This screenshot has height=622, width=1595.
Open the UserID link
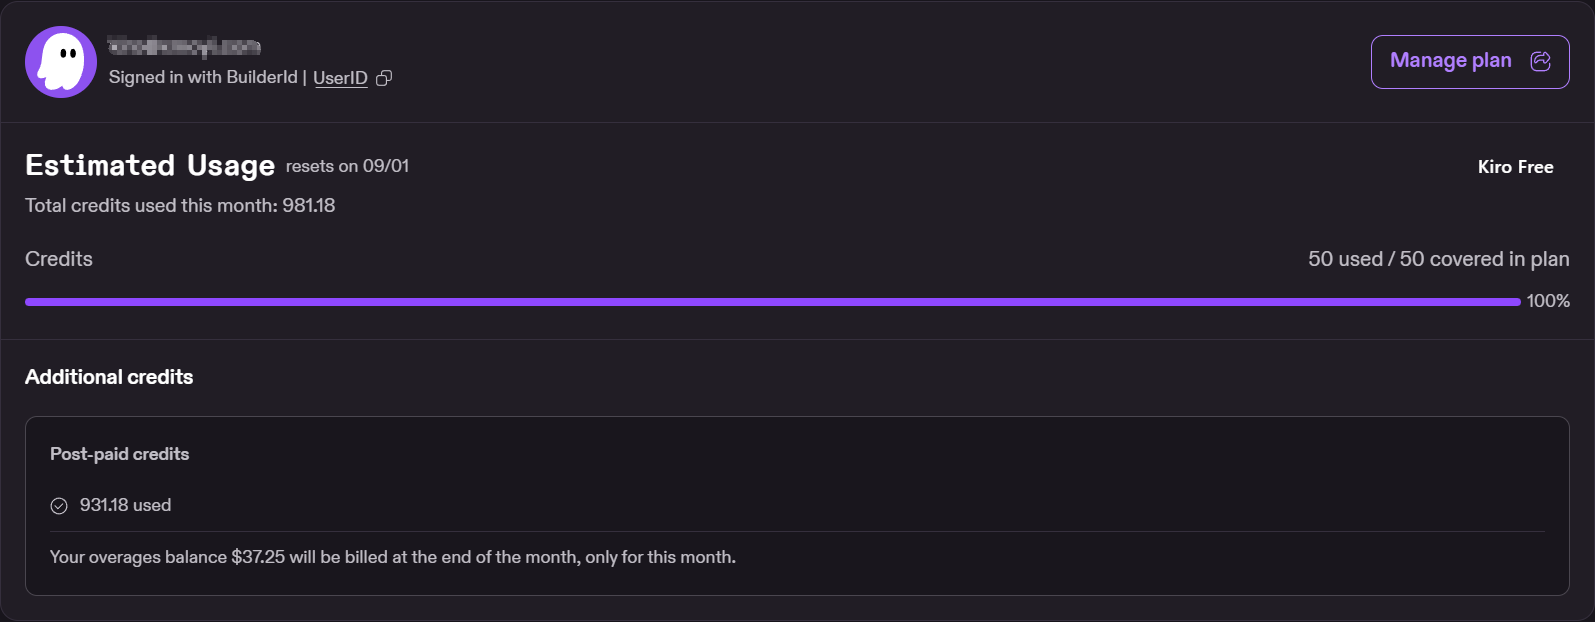click(x=340, y=78)
